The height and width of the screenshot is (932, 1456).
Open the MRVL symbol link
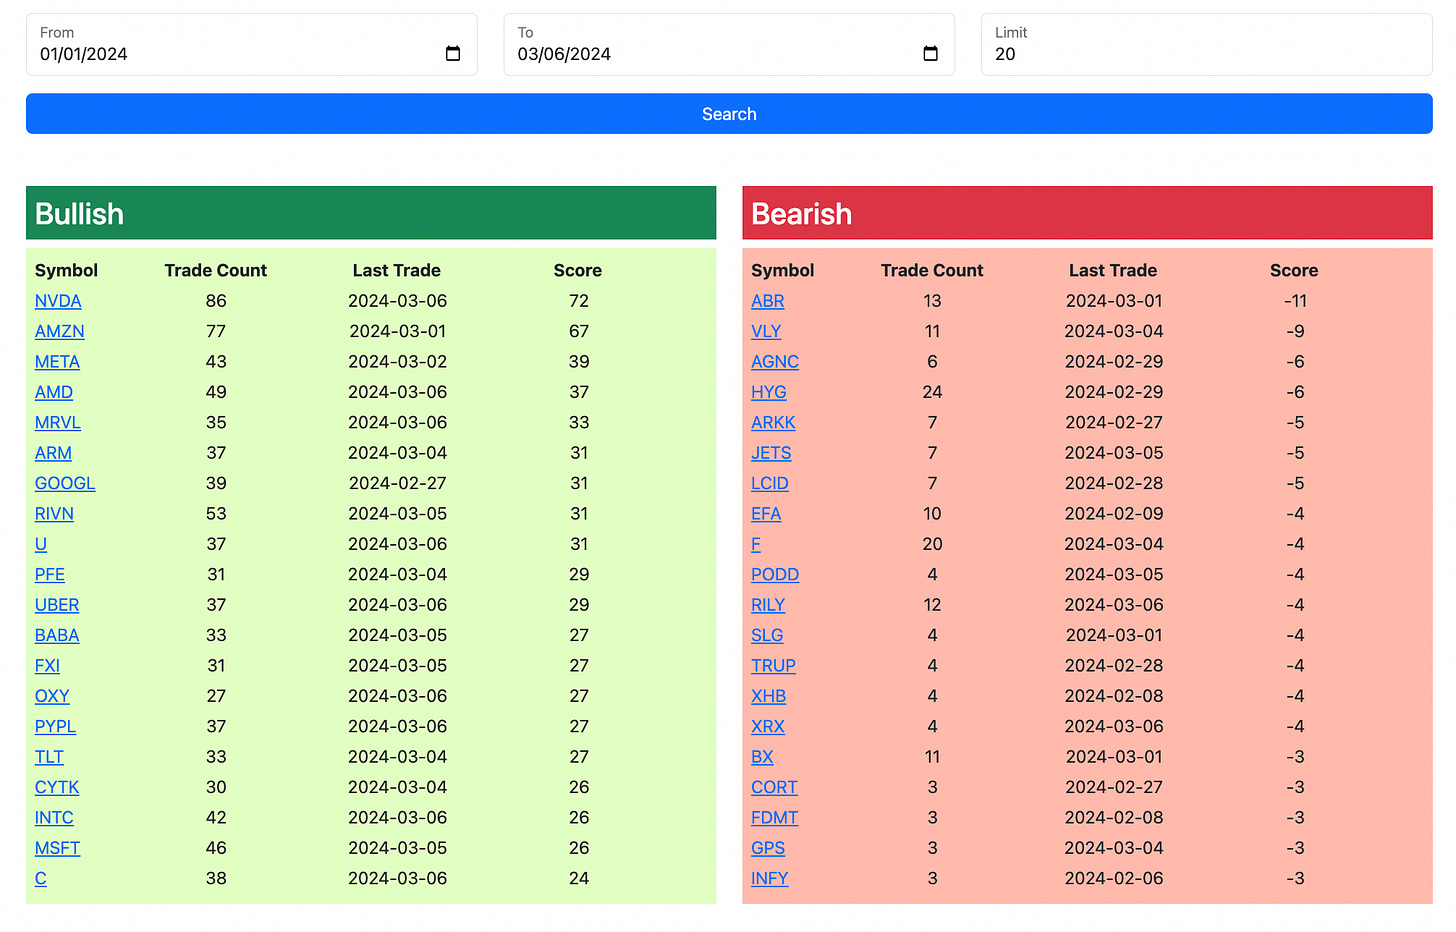(58, 423)
